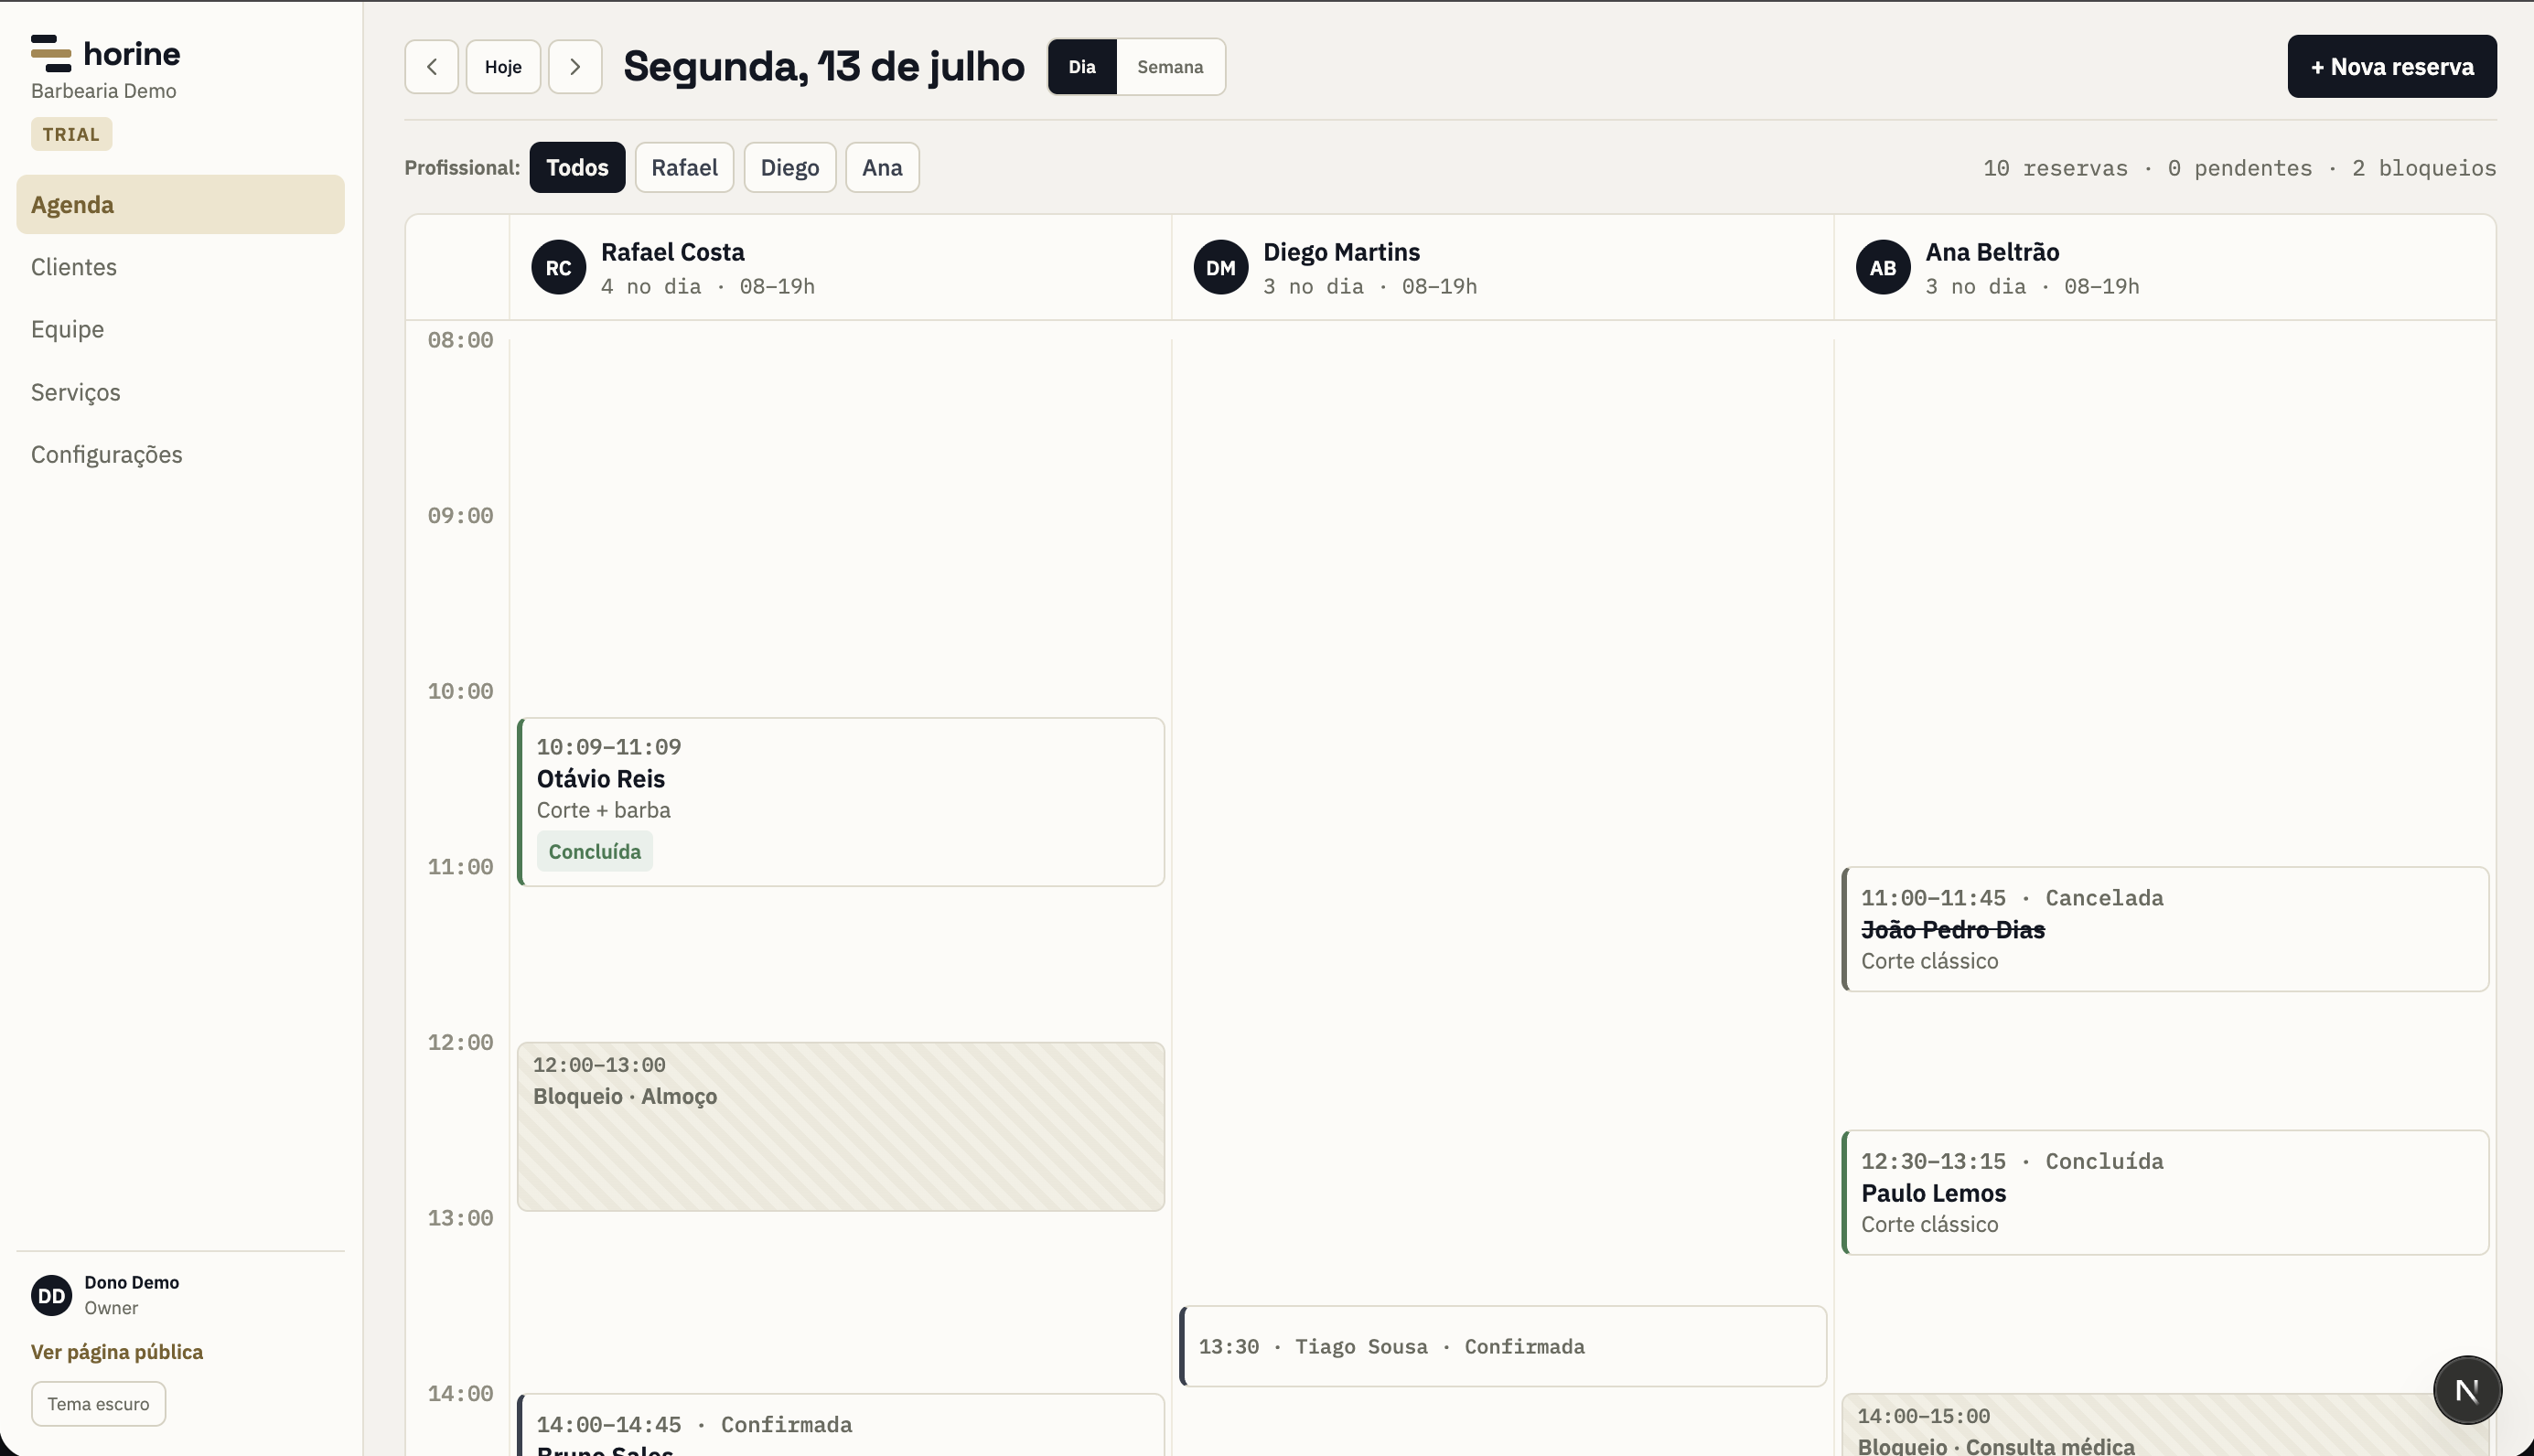The height and width of the screenshot is (1456, 2534).
Task: Click the horine logo icon
Action: point(51,53)
